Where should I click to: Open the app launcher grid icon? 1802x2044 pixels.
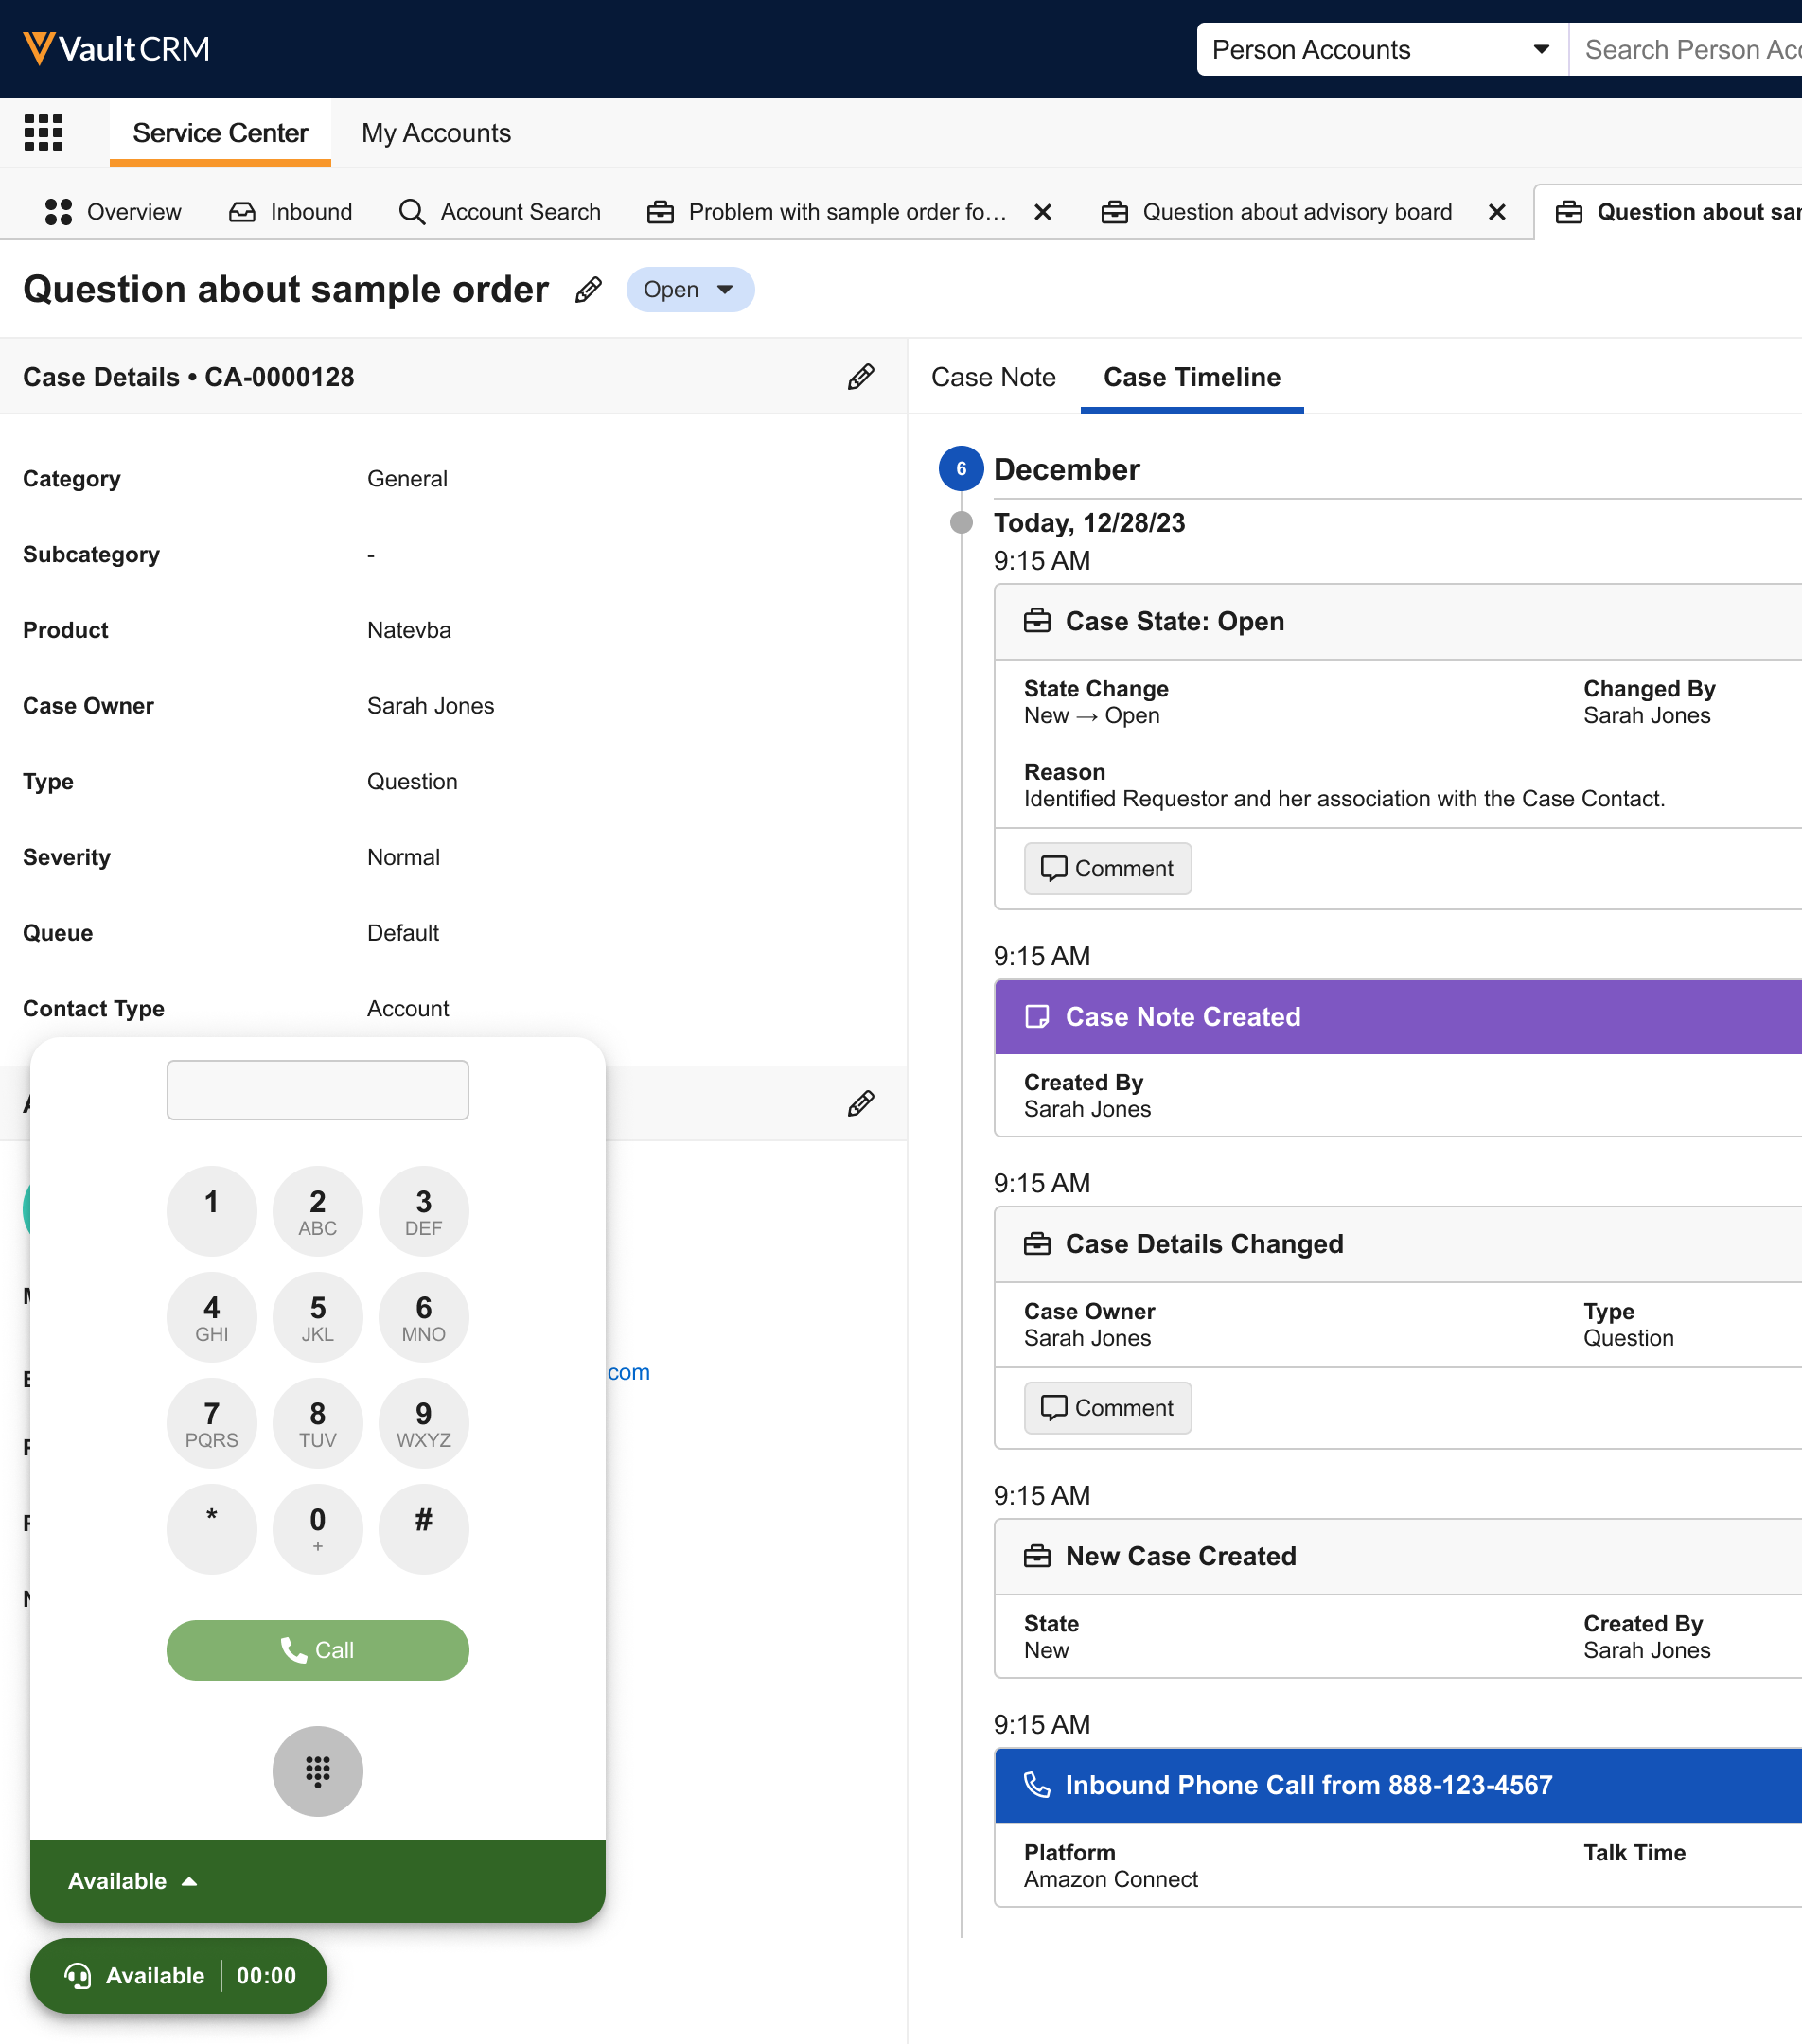pyautogui.click(x=43, y=133)
